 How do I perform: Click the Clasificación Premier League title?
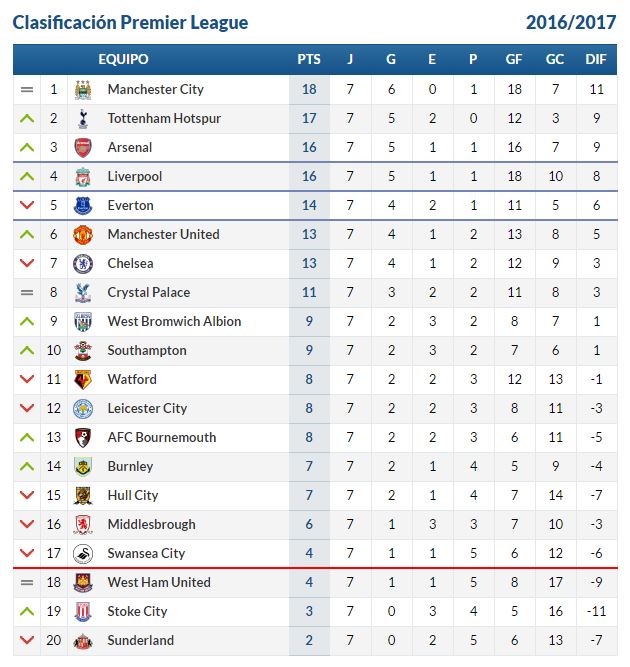(130, 23)
